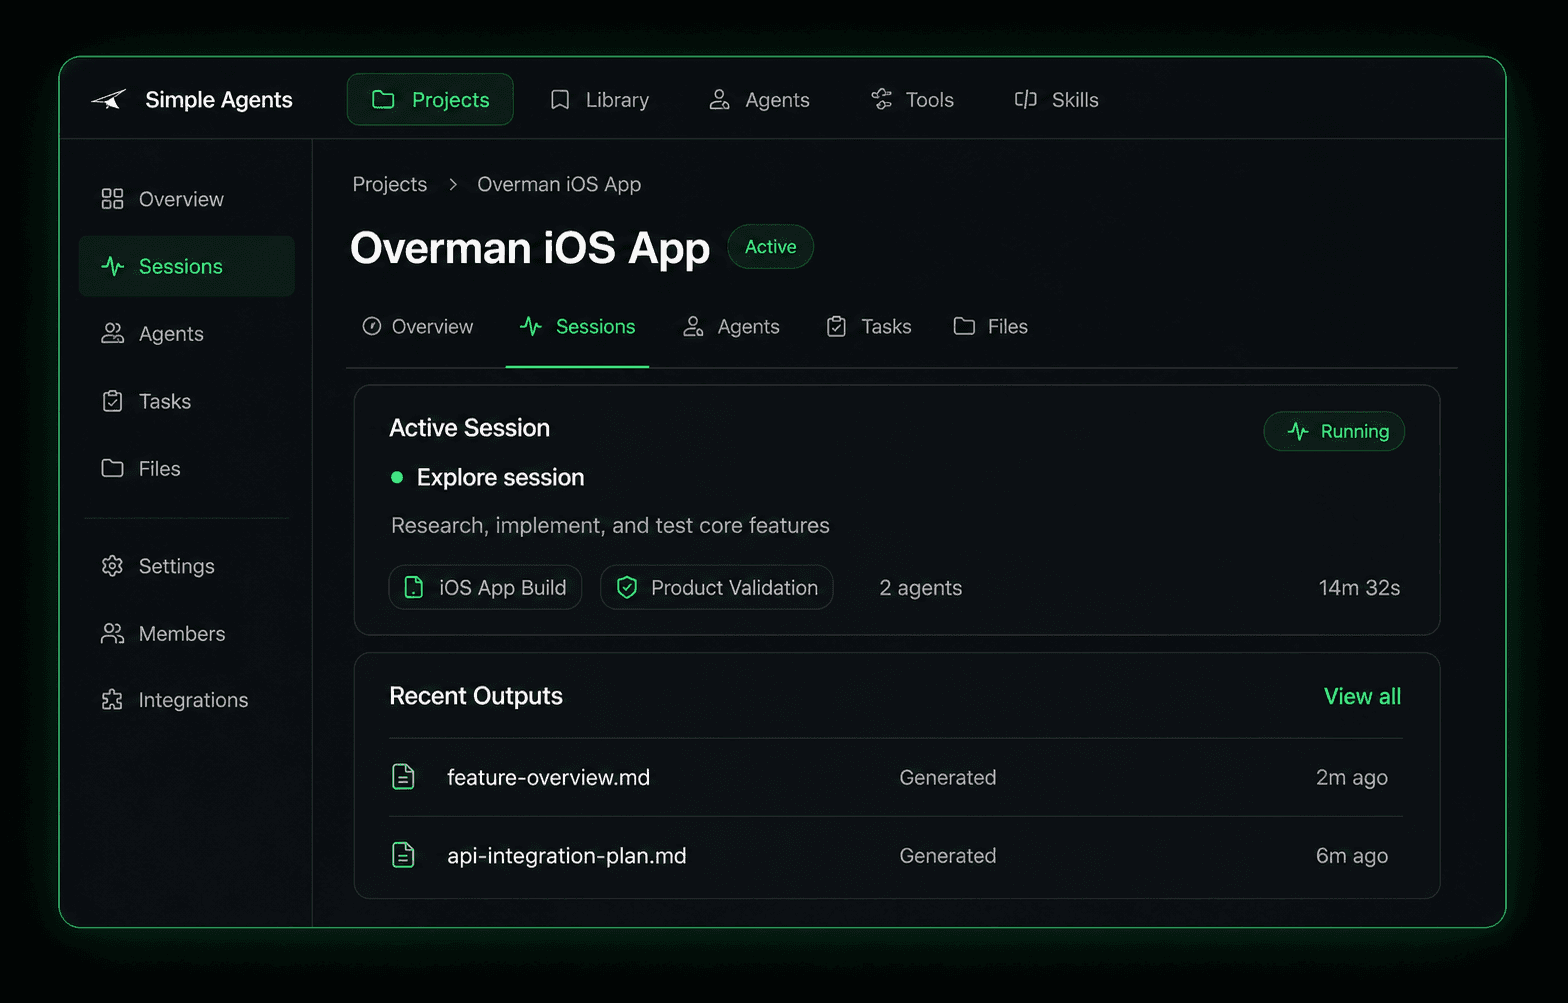1568x1003 pixels.
Task: Click the View all link
Action: [x=1362, y=696]
